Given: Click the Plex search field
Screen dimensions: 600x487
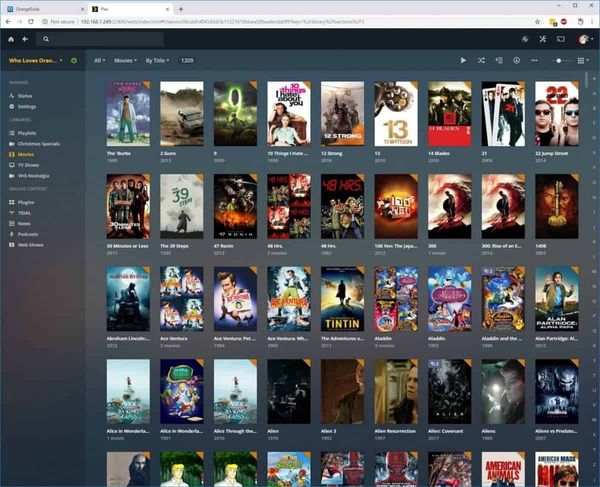Looking at the screenshot, I should (100, 39).
